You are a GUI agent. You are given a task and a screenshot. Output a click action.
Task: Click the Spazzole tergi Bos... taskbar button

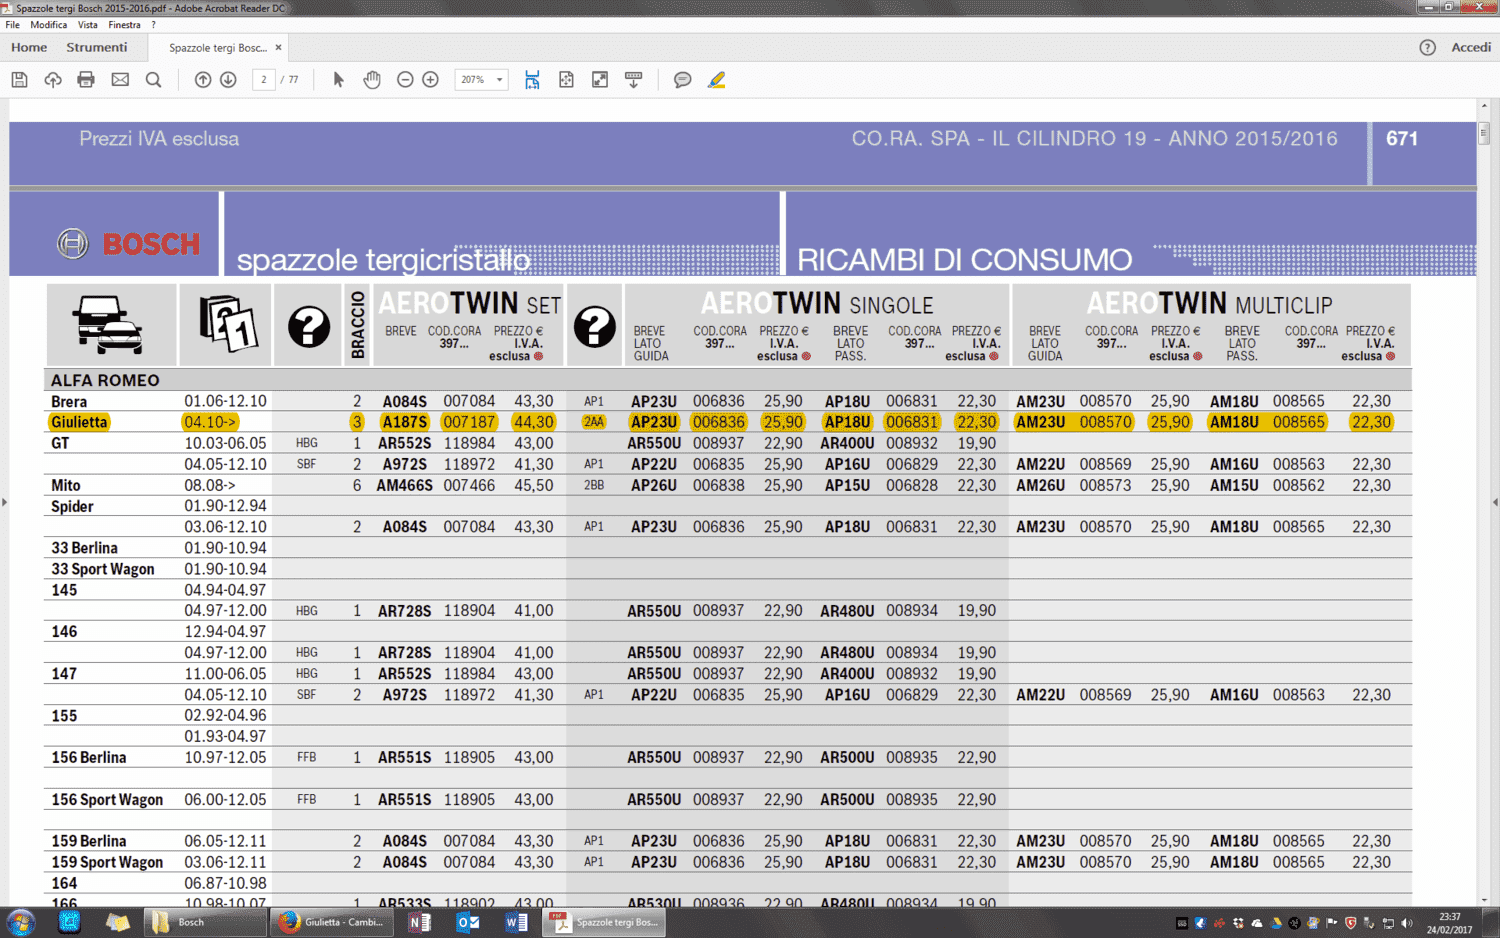[605, 922]
